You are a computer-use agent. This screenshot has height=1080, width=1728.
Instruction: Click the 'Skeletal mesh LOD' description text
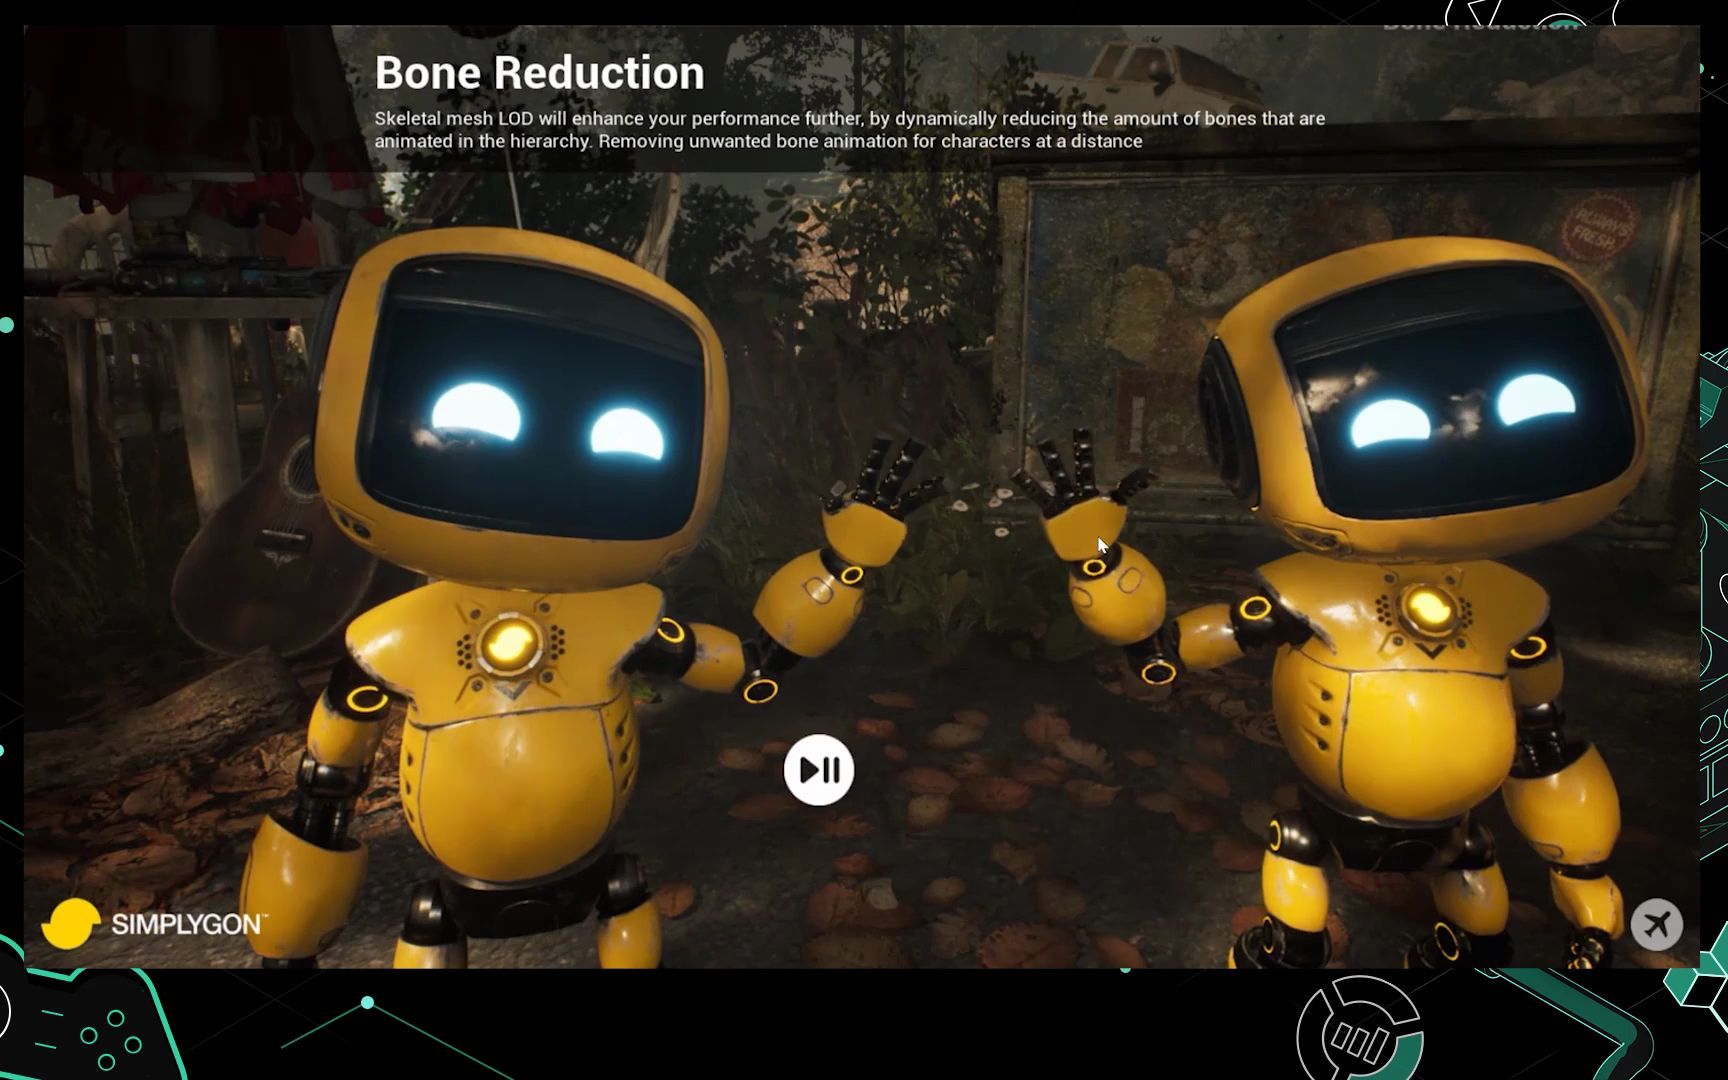click(x=850, y=130)
